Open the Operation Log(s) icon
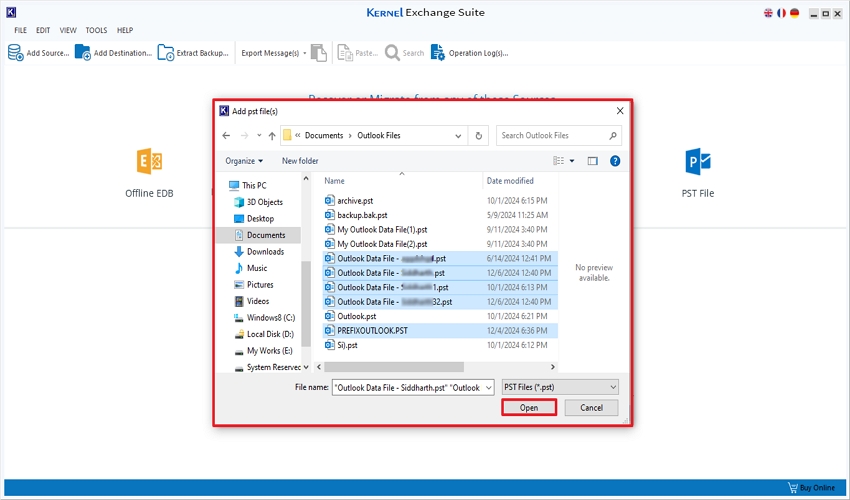850x500 pixels. [437, 53]
